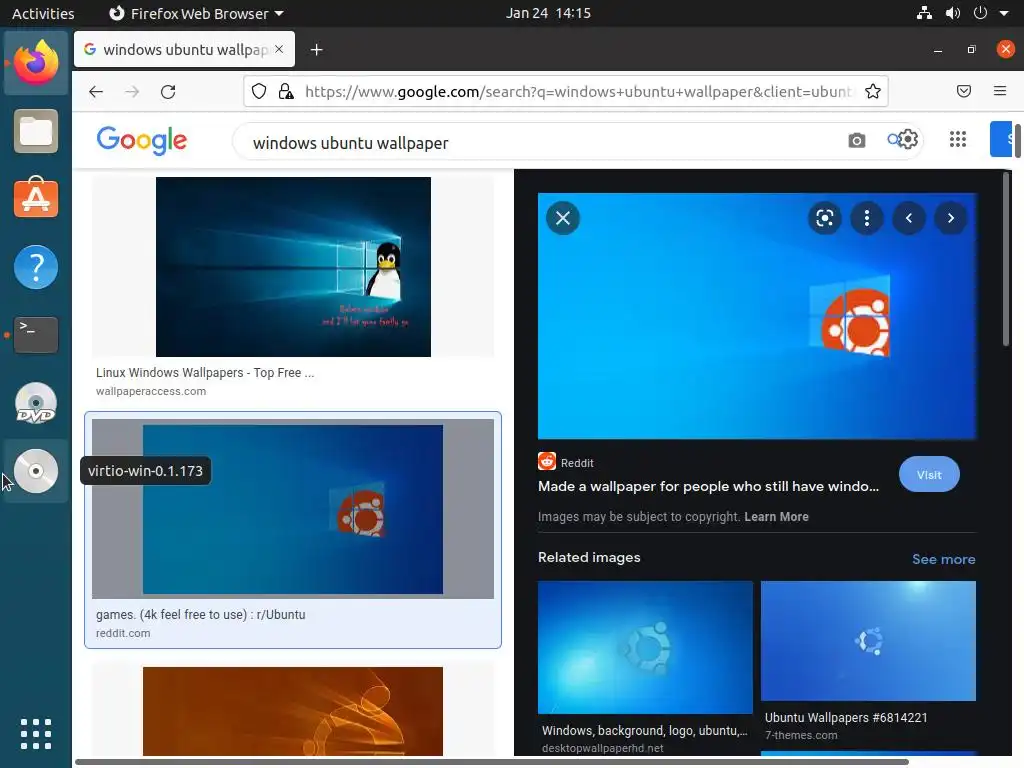Open related Ubuntu Wallpapers #6814221 image
Image resolution: width=1024 pixels, height=768 pixels.
868,641
